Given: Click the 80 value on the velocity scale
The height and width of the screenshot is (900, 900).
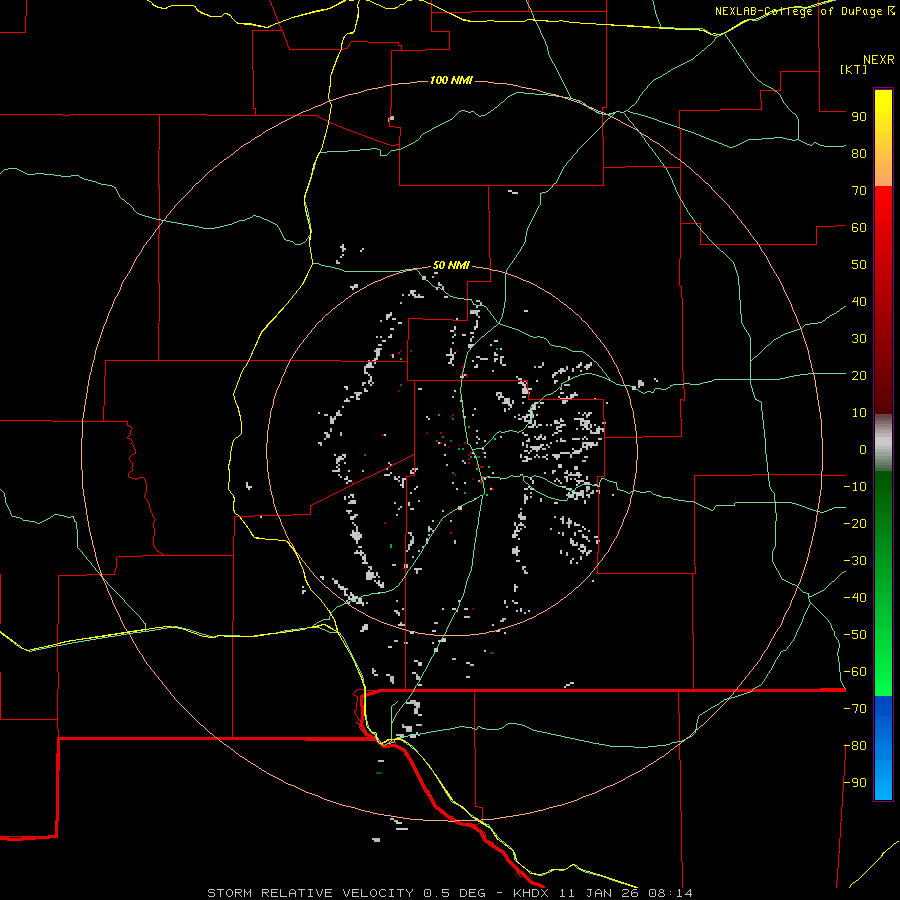Looking at the screenshot, I should 859,153.
